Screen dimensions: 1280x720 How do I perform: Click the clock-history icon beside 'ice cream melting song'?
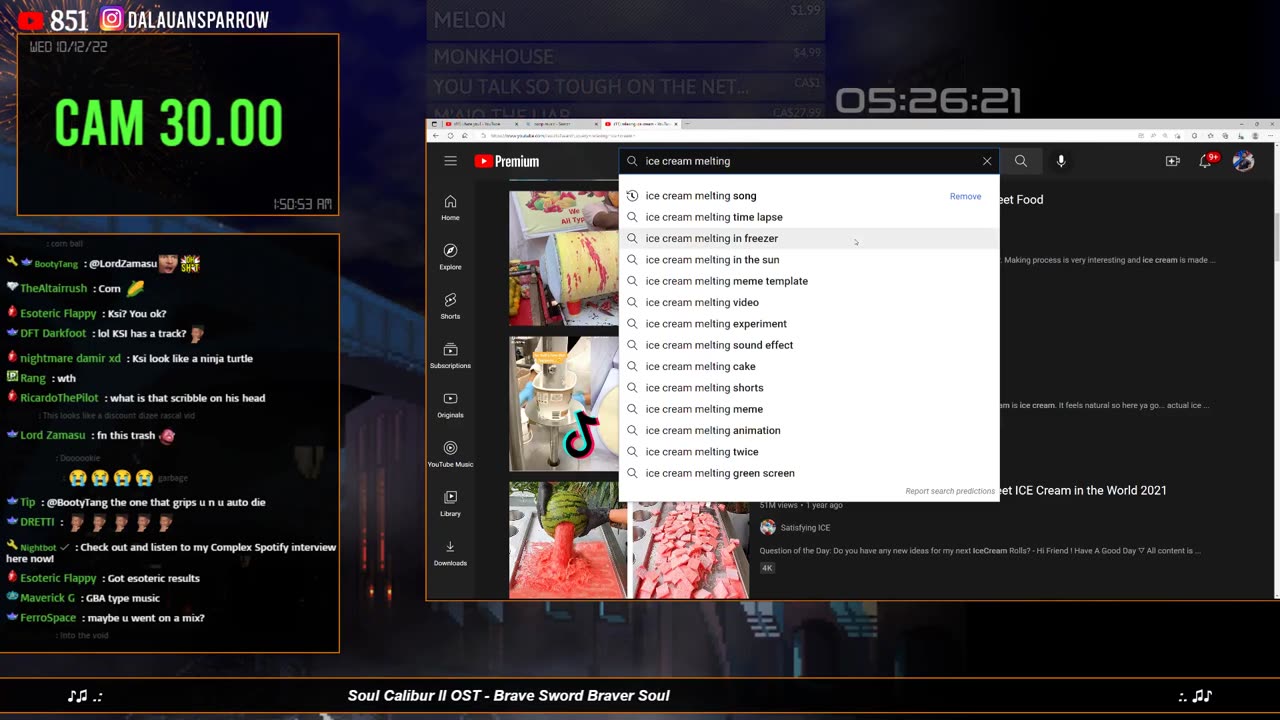[632, 196]
